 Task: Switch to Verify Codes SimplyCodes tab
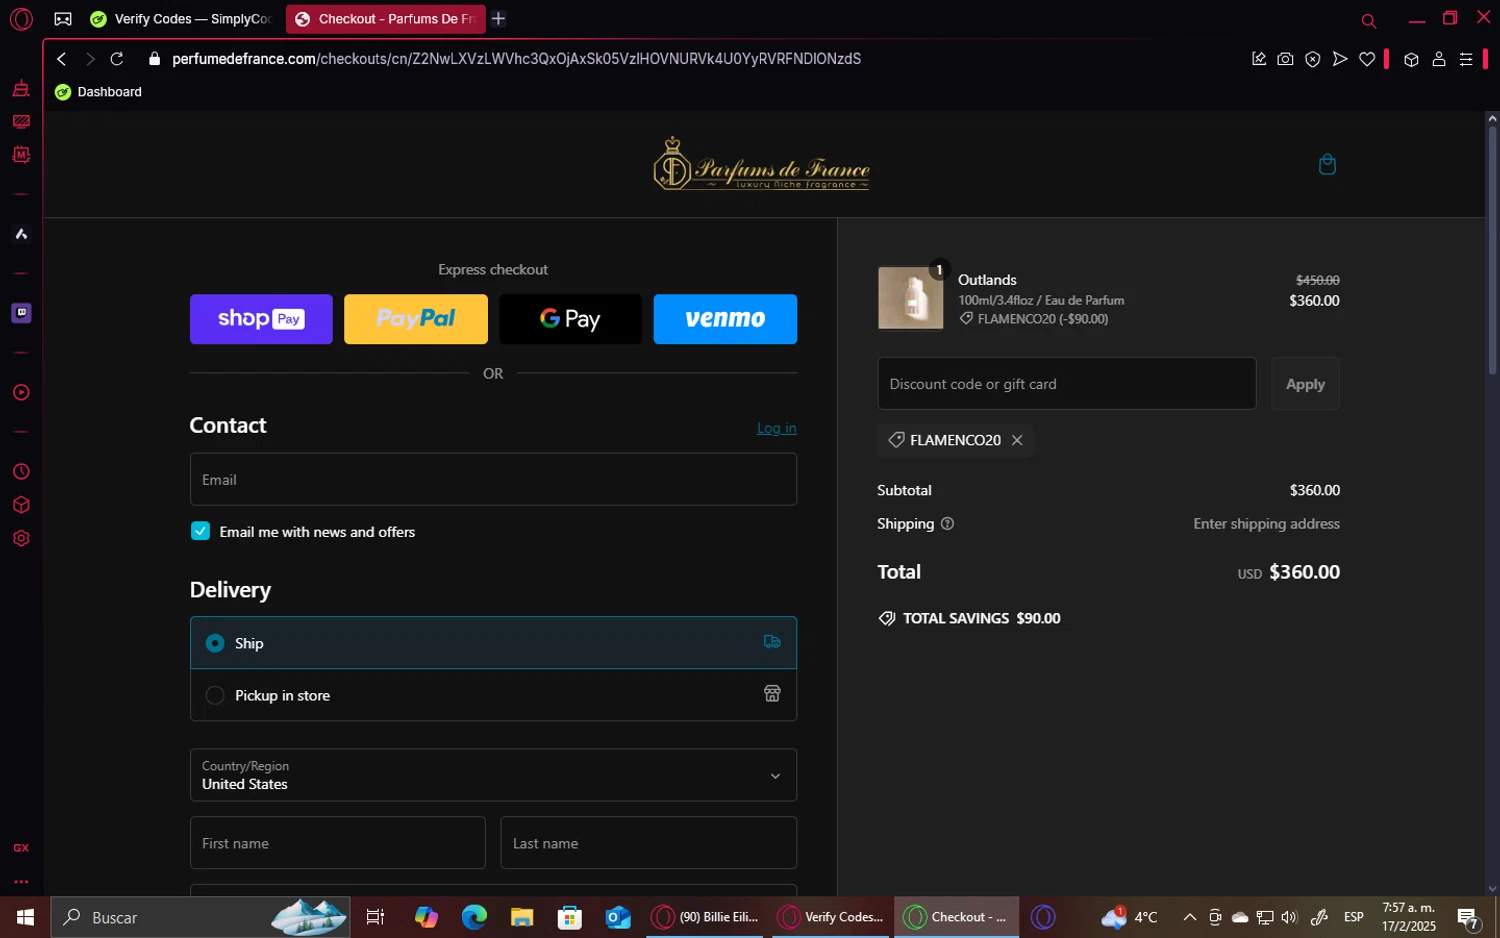point(181,19)
